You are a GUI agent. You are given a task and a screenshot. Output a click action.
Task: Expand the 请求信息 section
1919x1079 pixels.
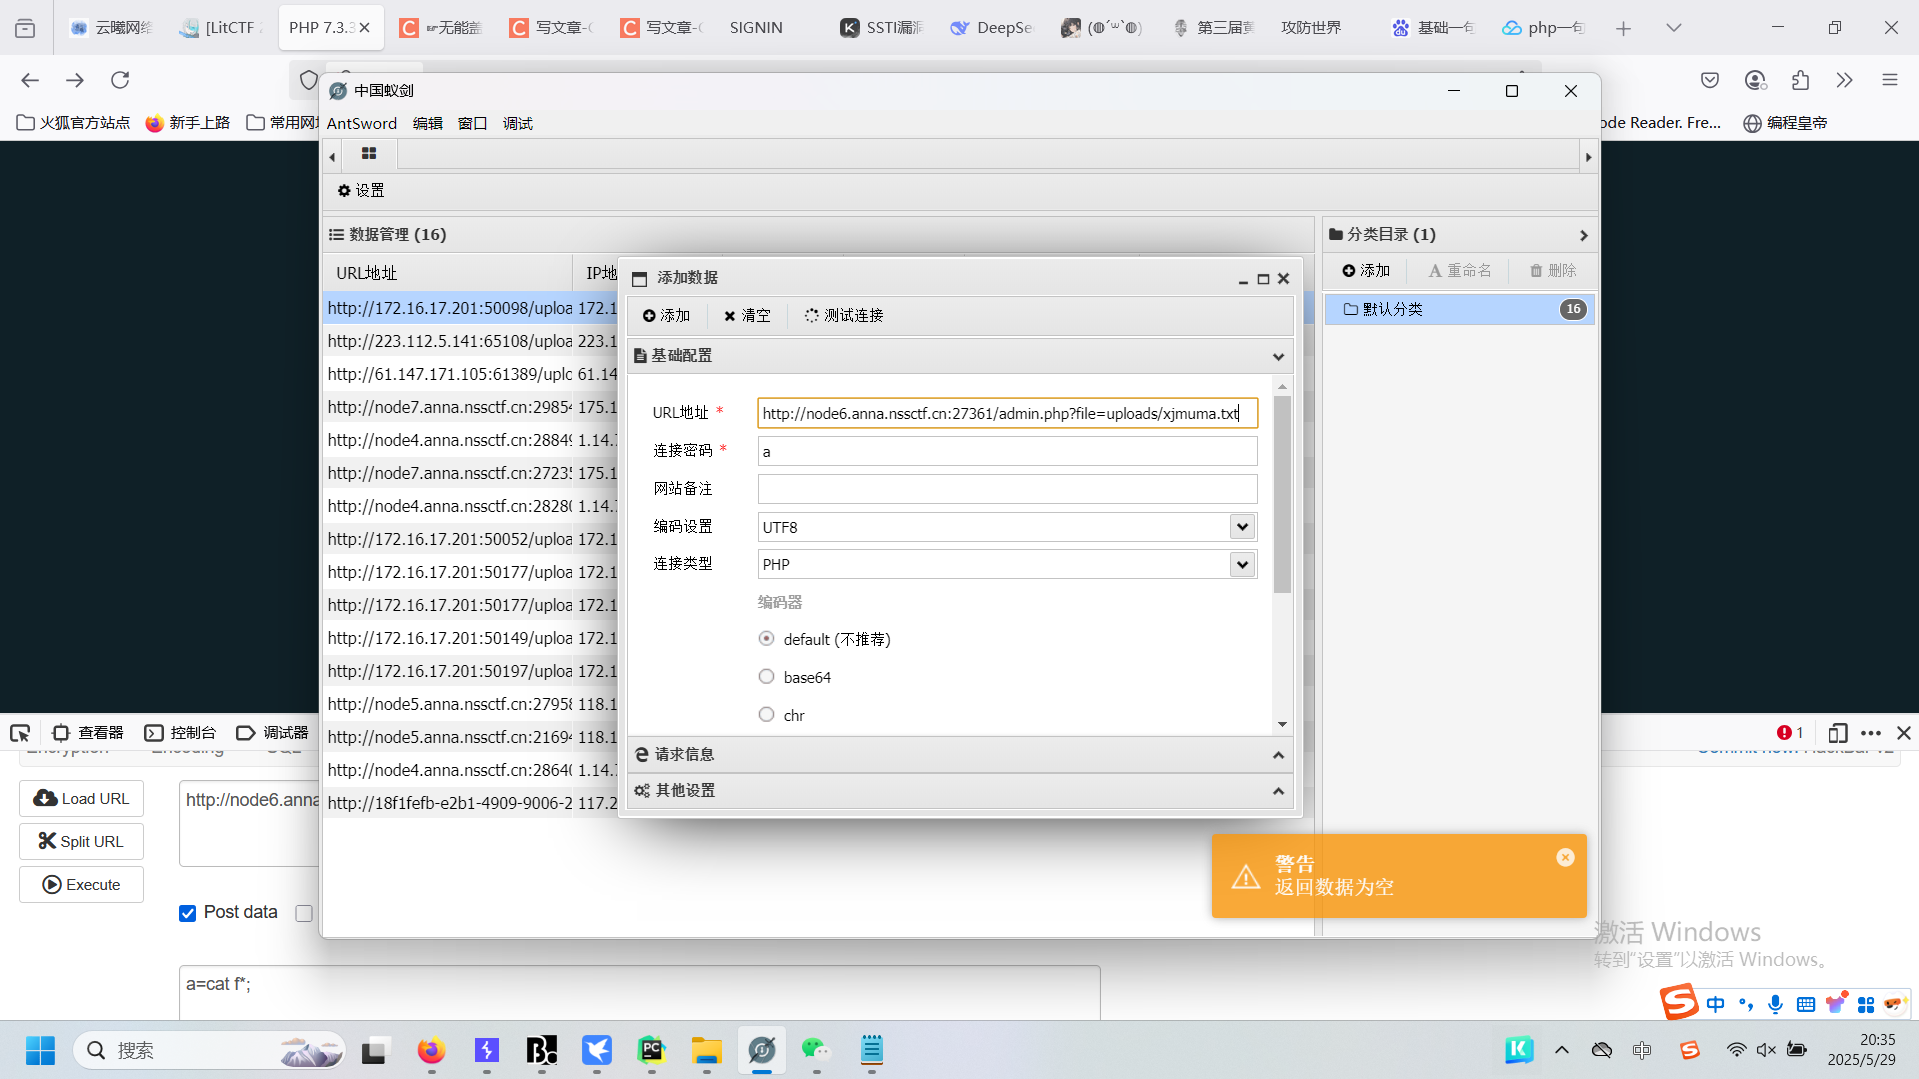1278,755
